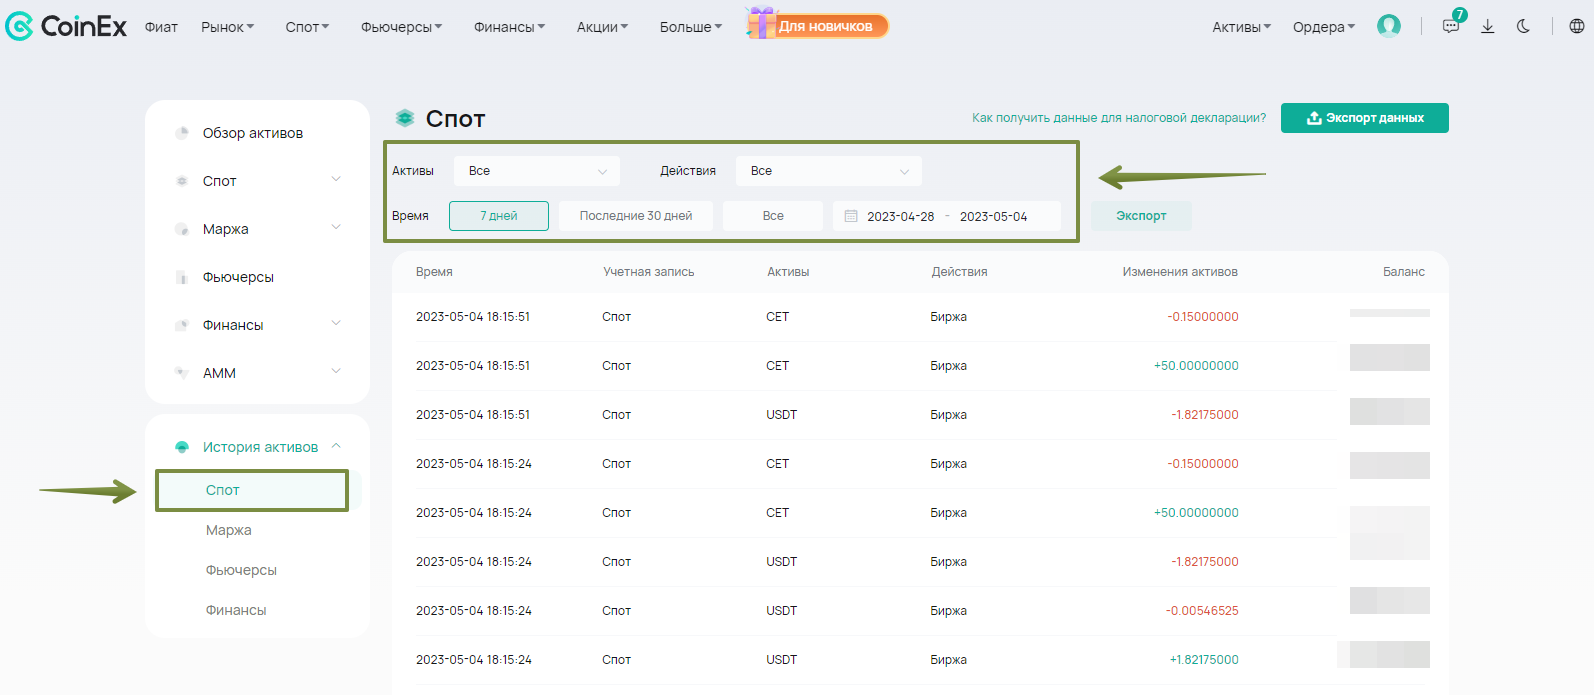Open the Рынок top menu
1594x695 pixels.
click(227, 27)
